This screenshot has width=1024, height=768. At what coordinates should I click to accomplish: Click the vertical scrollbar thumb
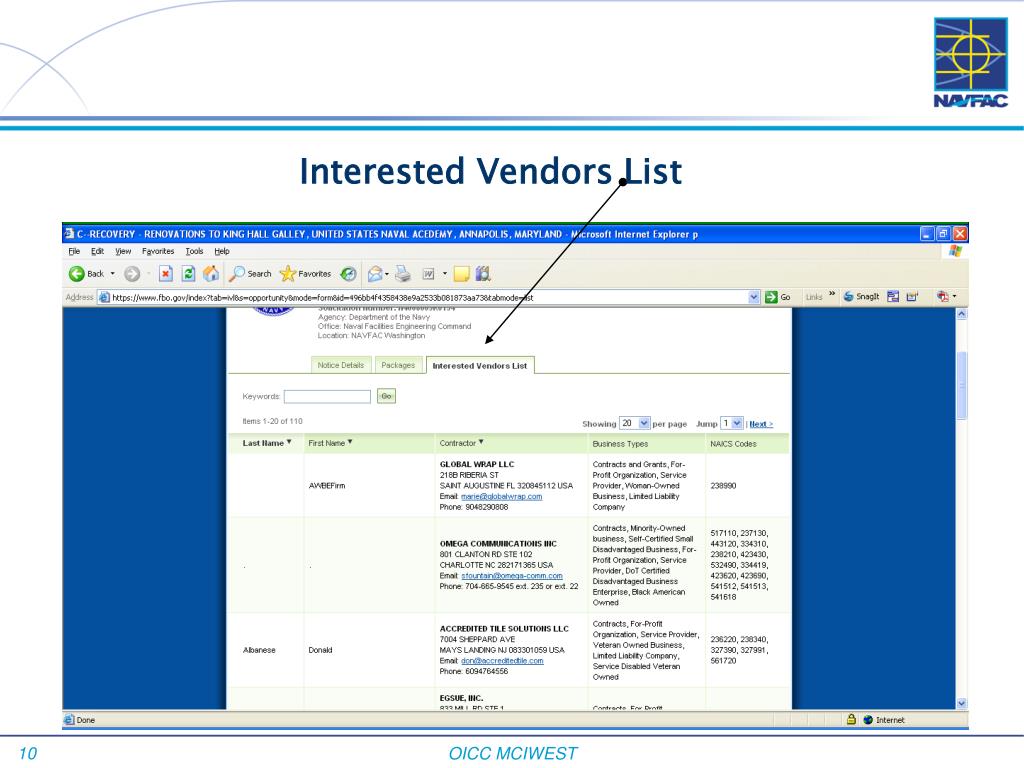click(x=961, y=385)
